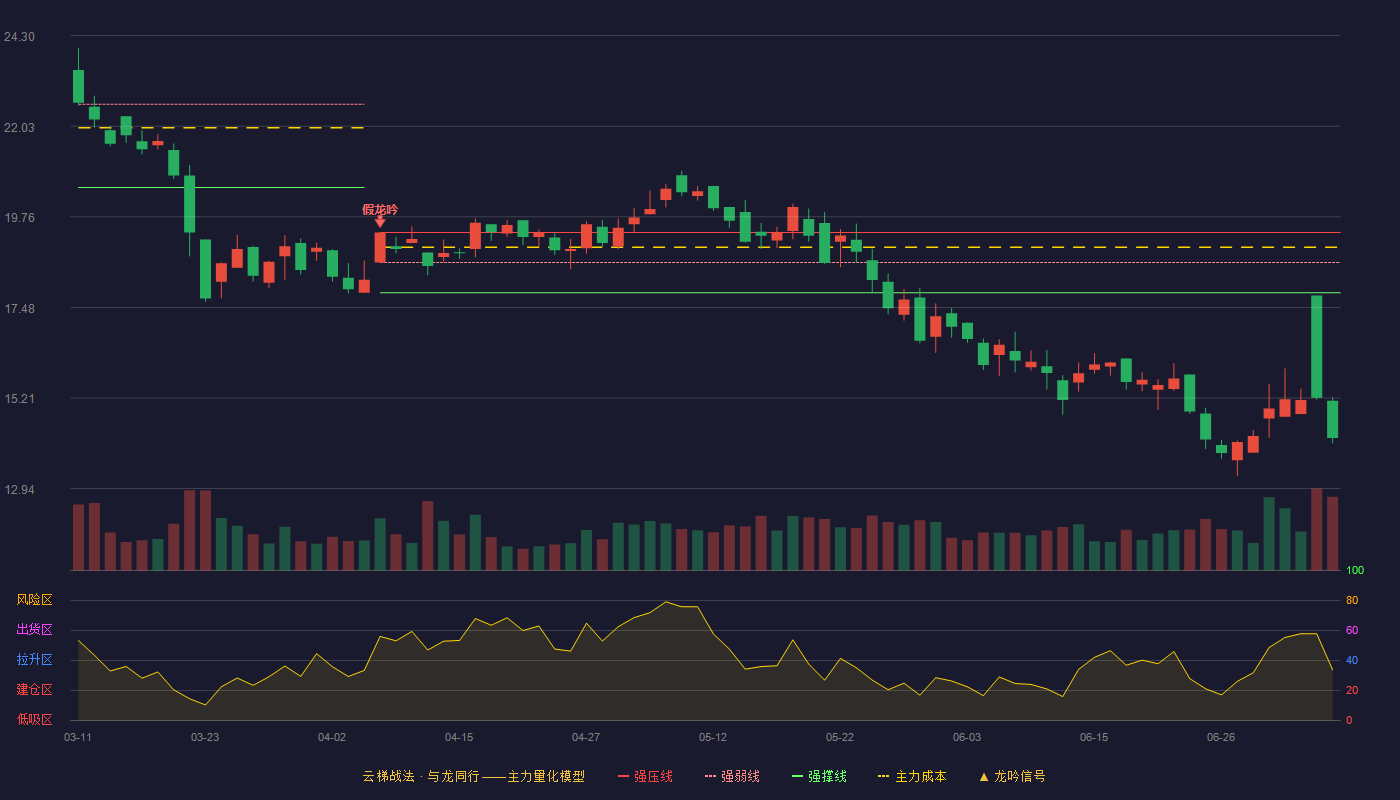This screenshot has height=800, width=1400.
Task: Select the 风险区 zone label
Action: coord(34,600)
